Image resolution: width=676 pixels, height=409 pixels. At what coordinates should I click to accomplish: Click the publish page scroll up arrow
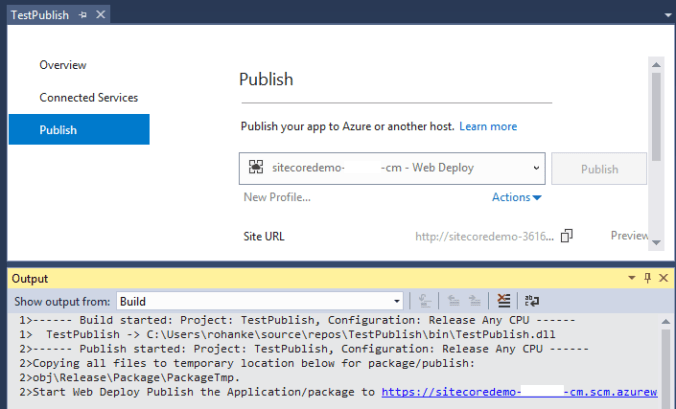tap(656, 65)
